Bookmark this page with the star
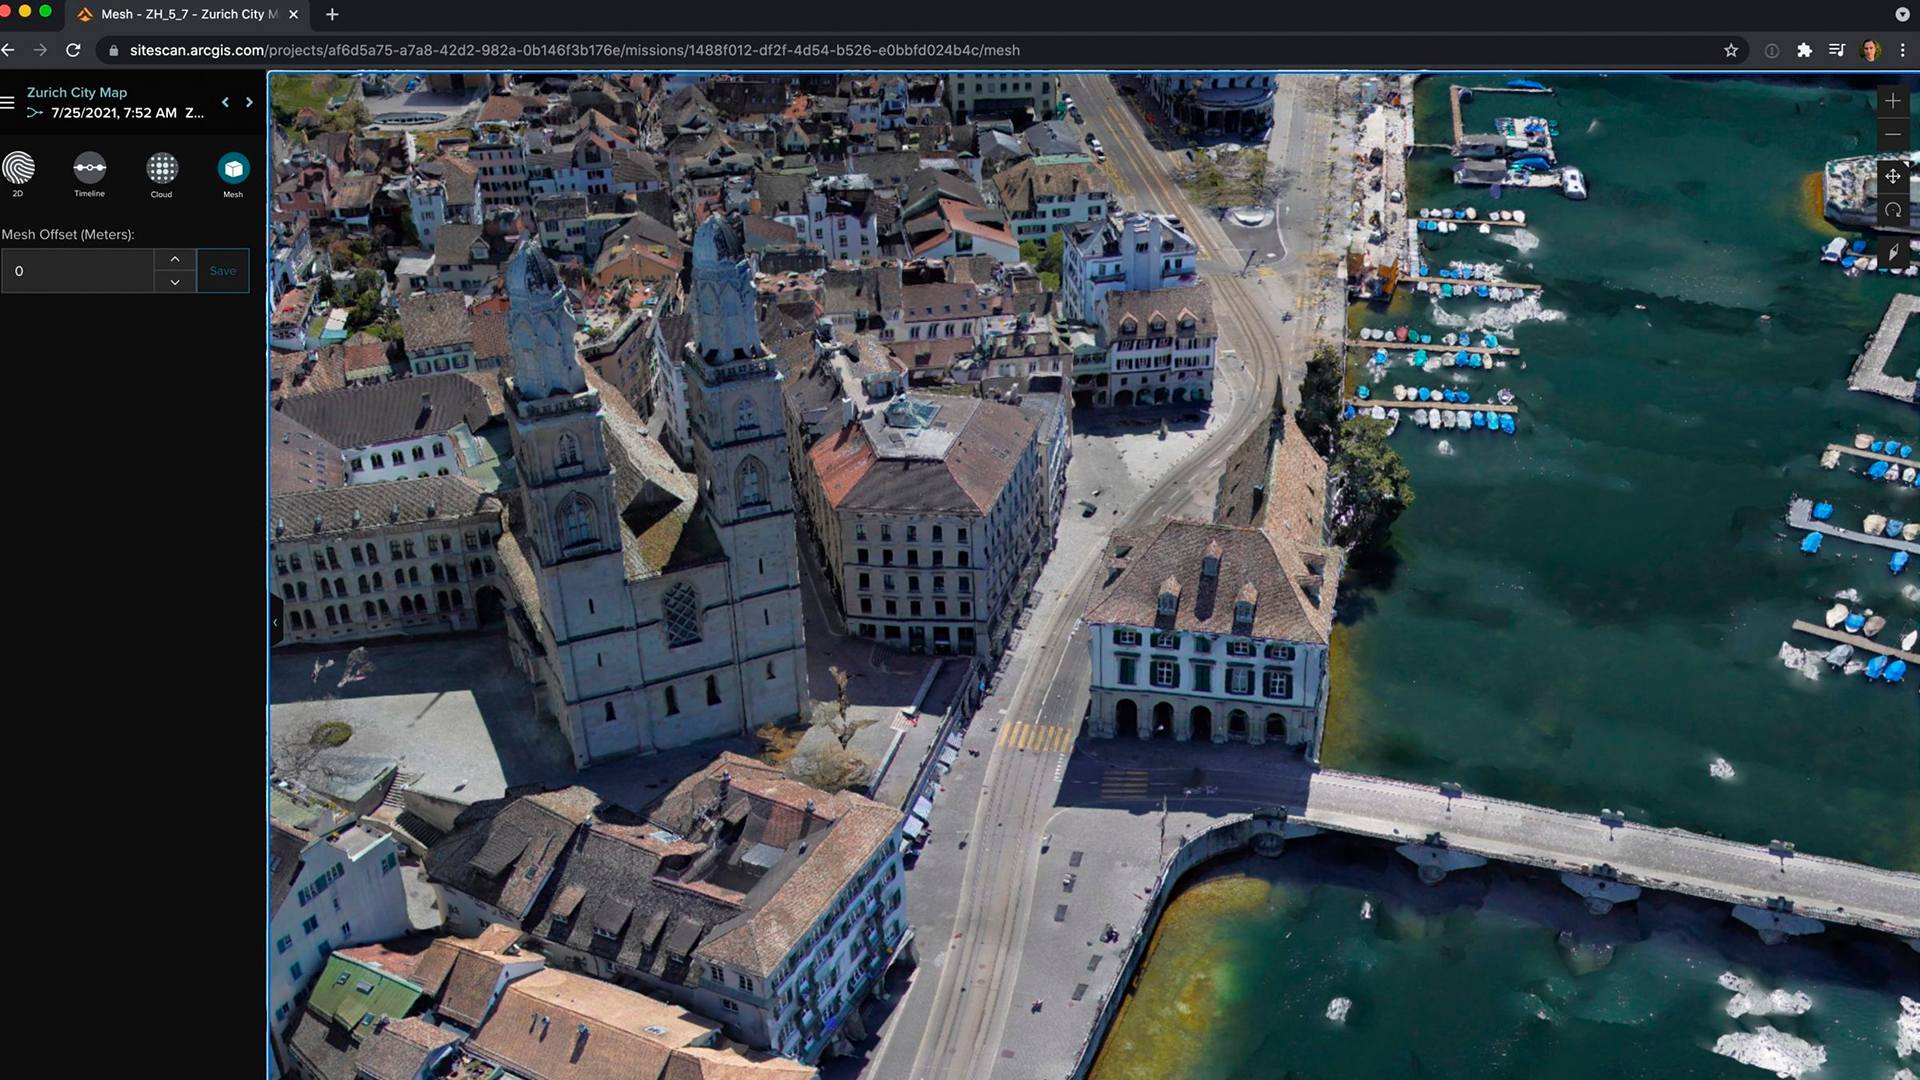1920x1080 pixels. [x=1731, y=50]
